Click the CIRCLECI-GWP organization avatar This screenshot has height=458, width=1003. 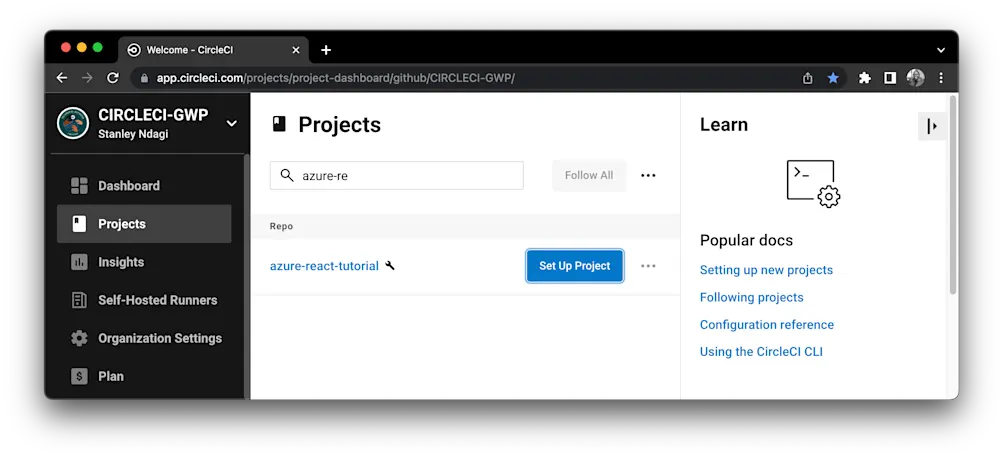pos(73,123)
